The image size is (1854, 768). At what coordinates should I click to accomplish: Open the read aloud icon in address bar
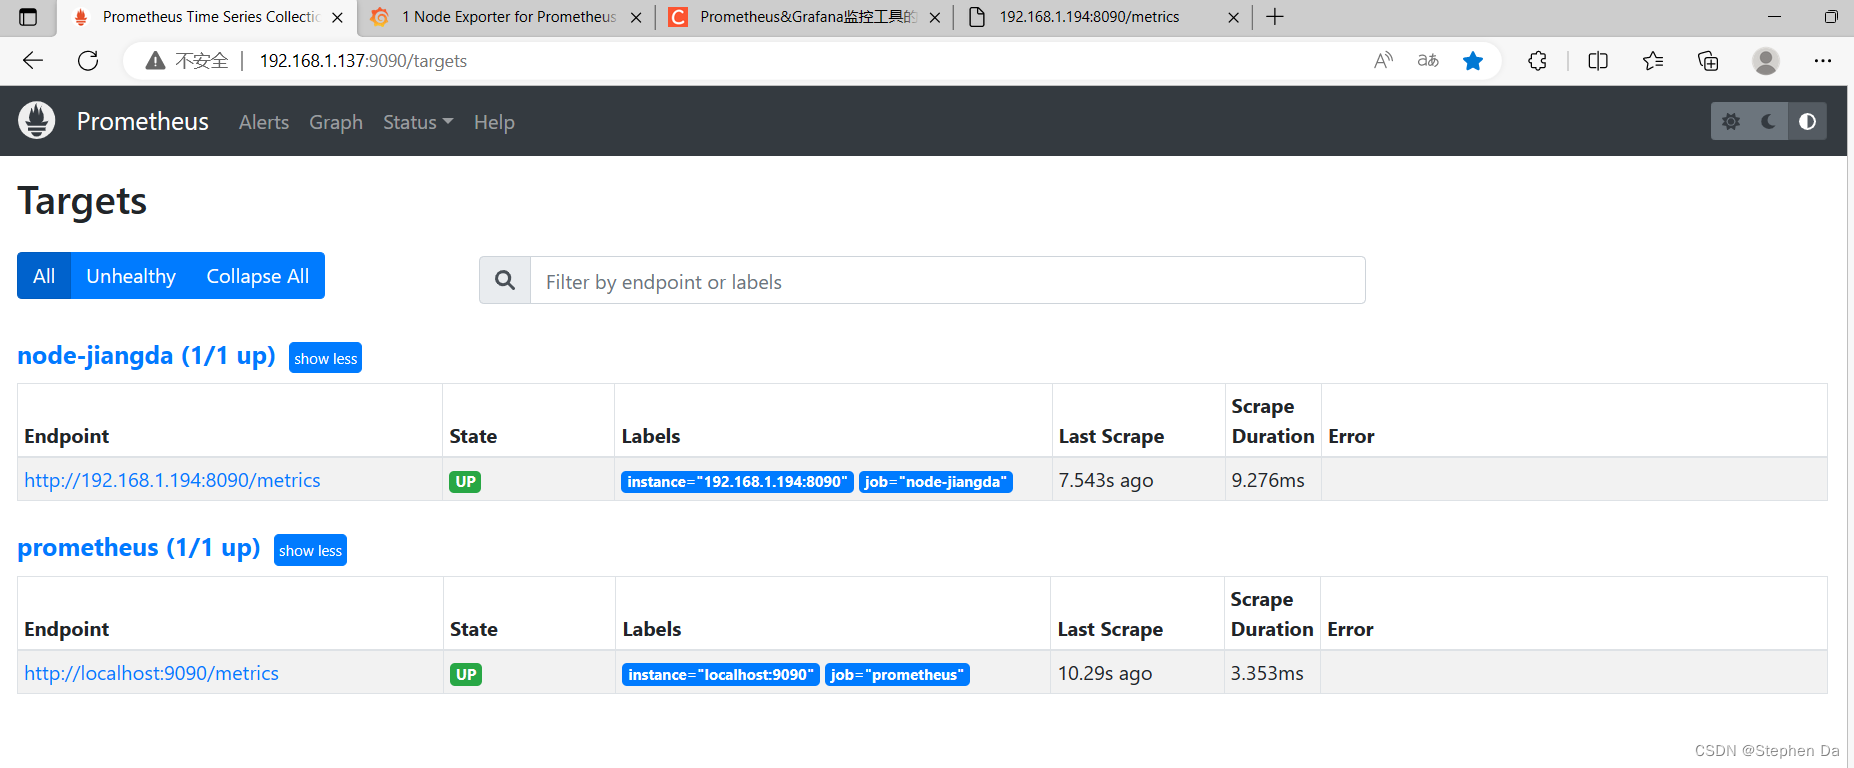[1383, 61]
